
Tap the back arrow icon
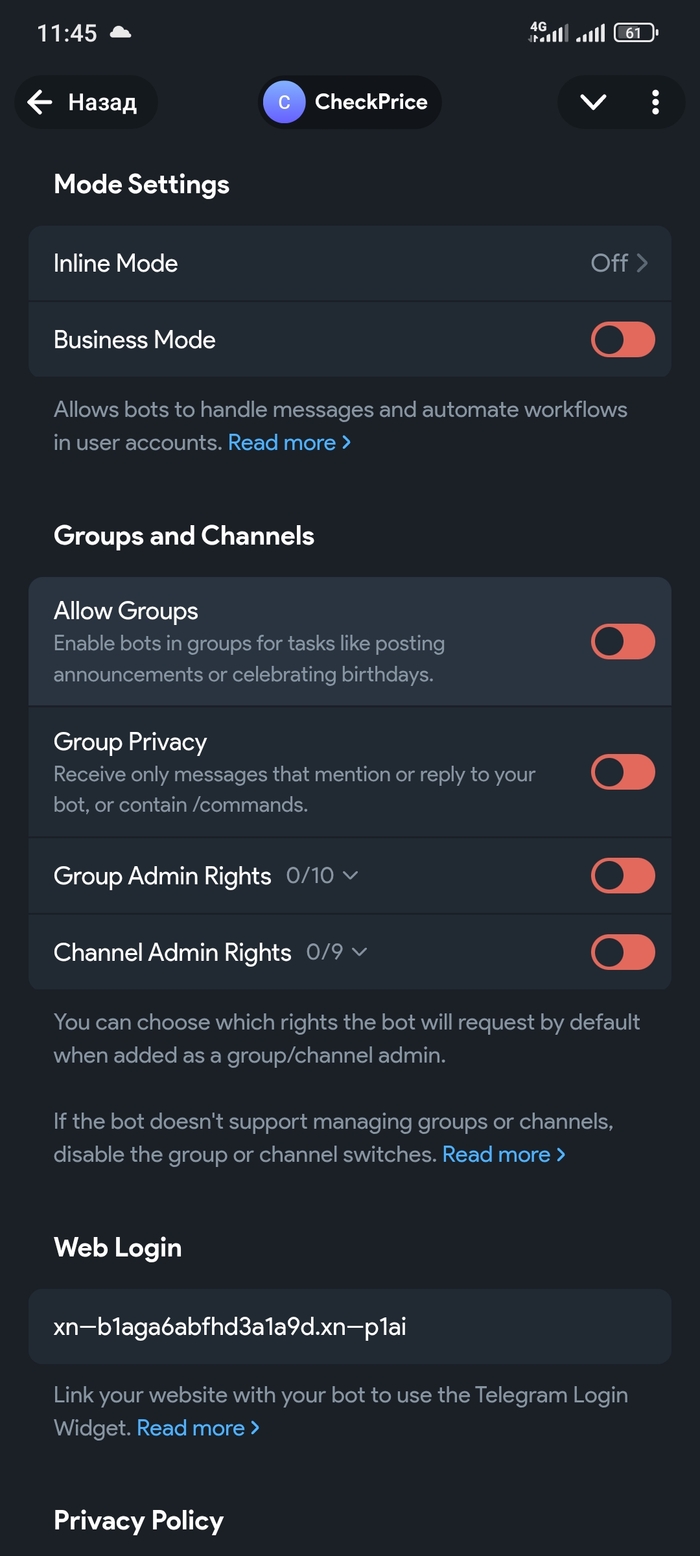click(40, 102)
